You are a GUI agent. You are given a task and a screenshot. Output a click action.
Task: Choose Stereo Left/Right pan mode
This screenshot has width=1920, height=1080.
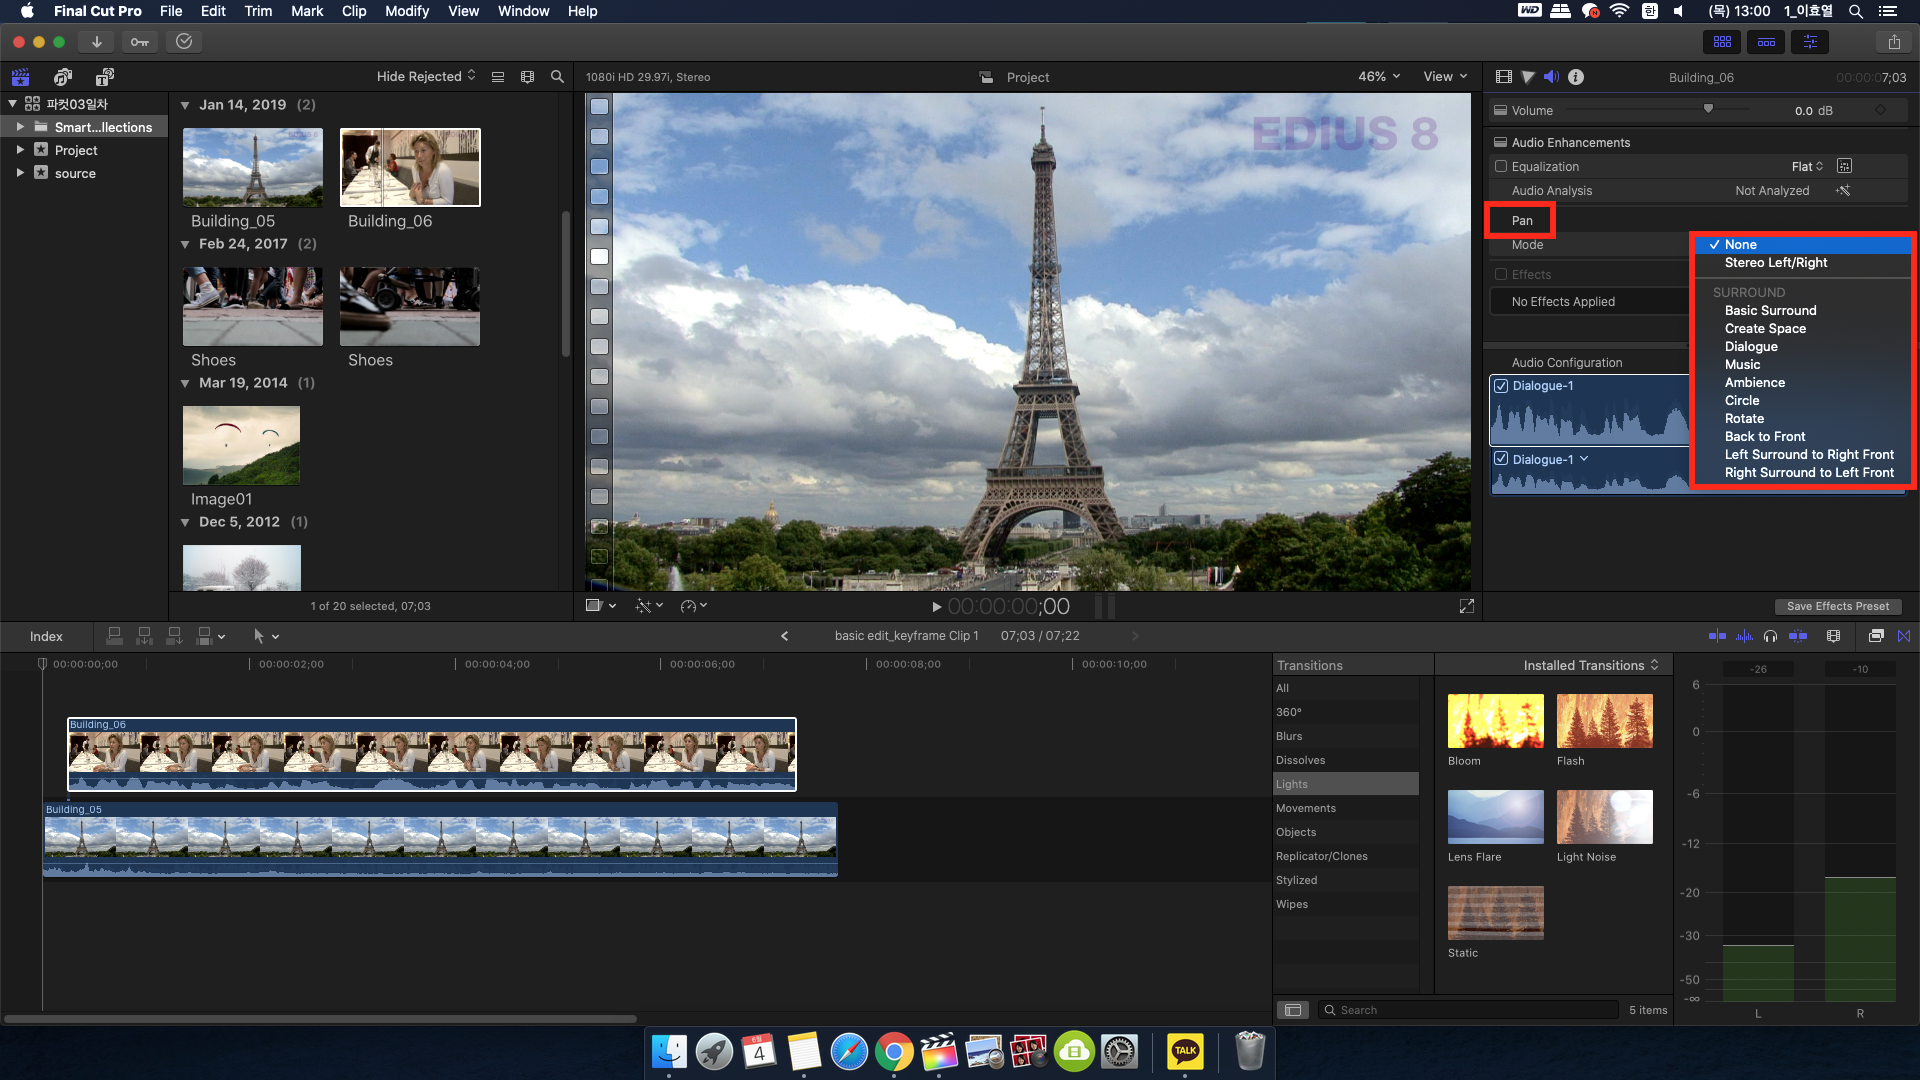point(1775,263)
